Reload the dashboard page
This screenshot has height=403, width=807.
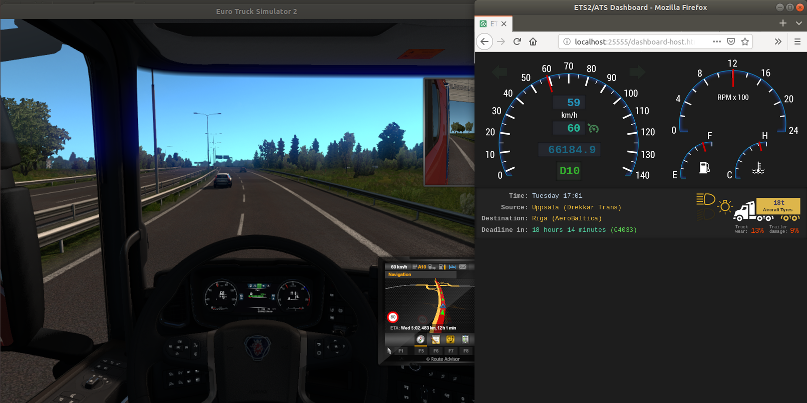[x=517, y=42]
